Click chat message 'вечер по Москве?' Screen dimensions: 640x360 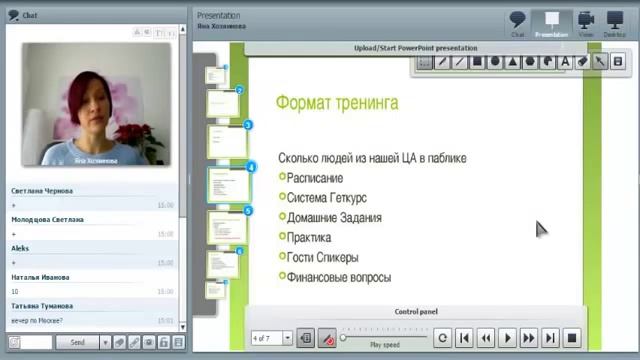[37, 320]
